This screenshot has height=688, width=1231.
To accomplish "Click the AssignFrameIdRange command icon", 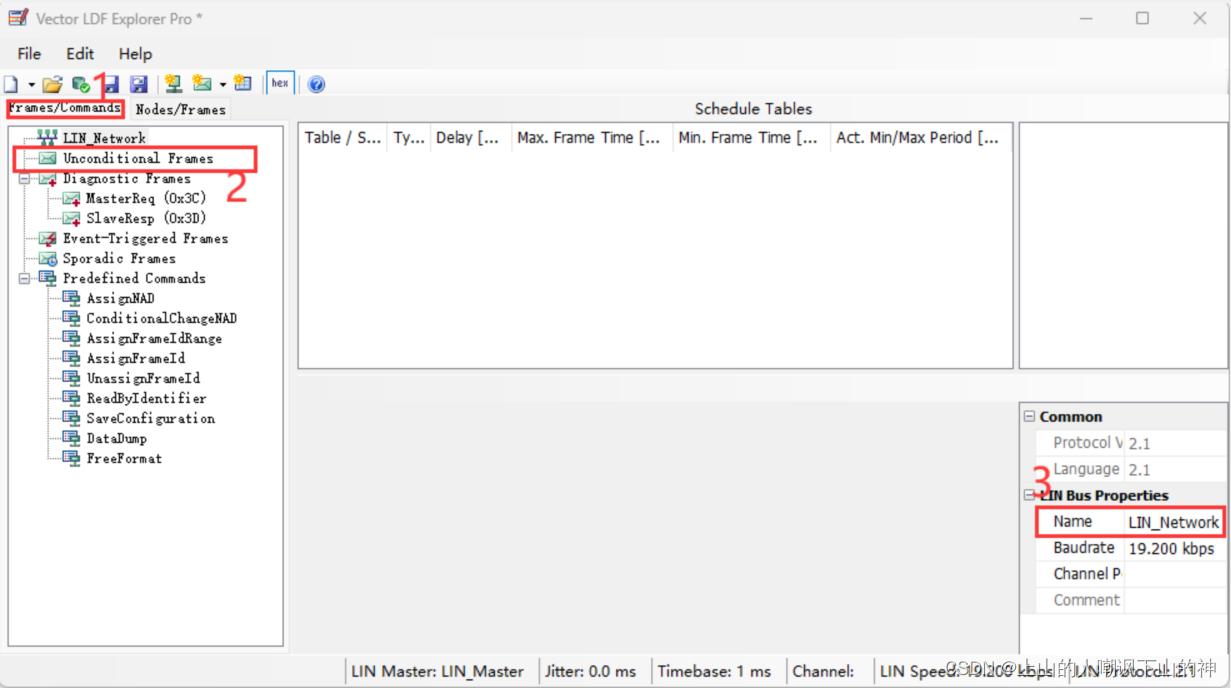I will coord(71,338).
